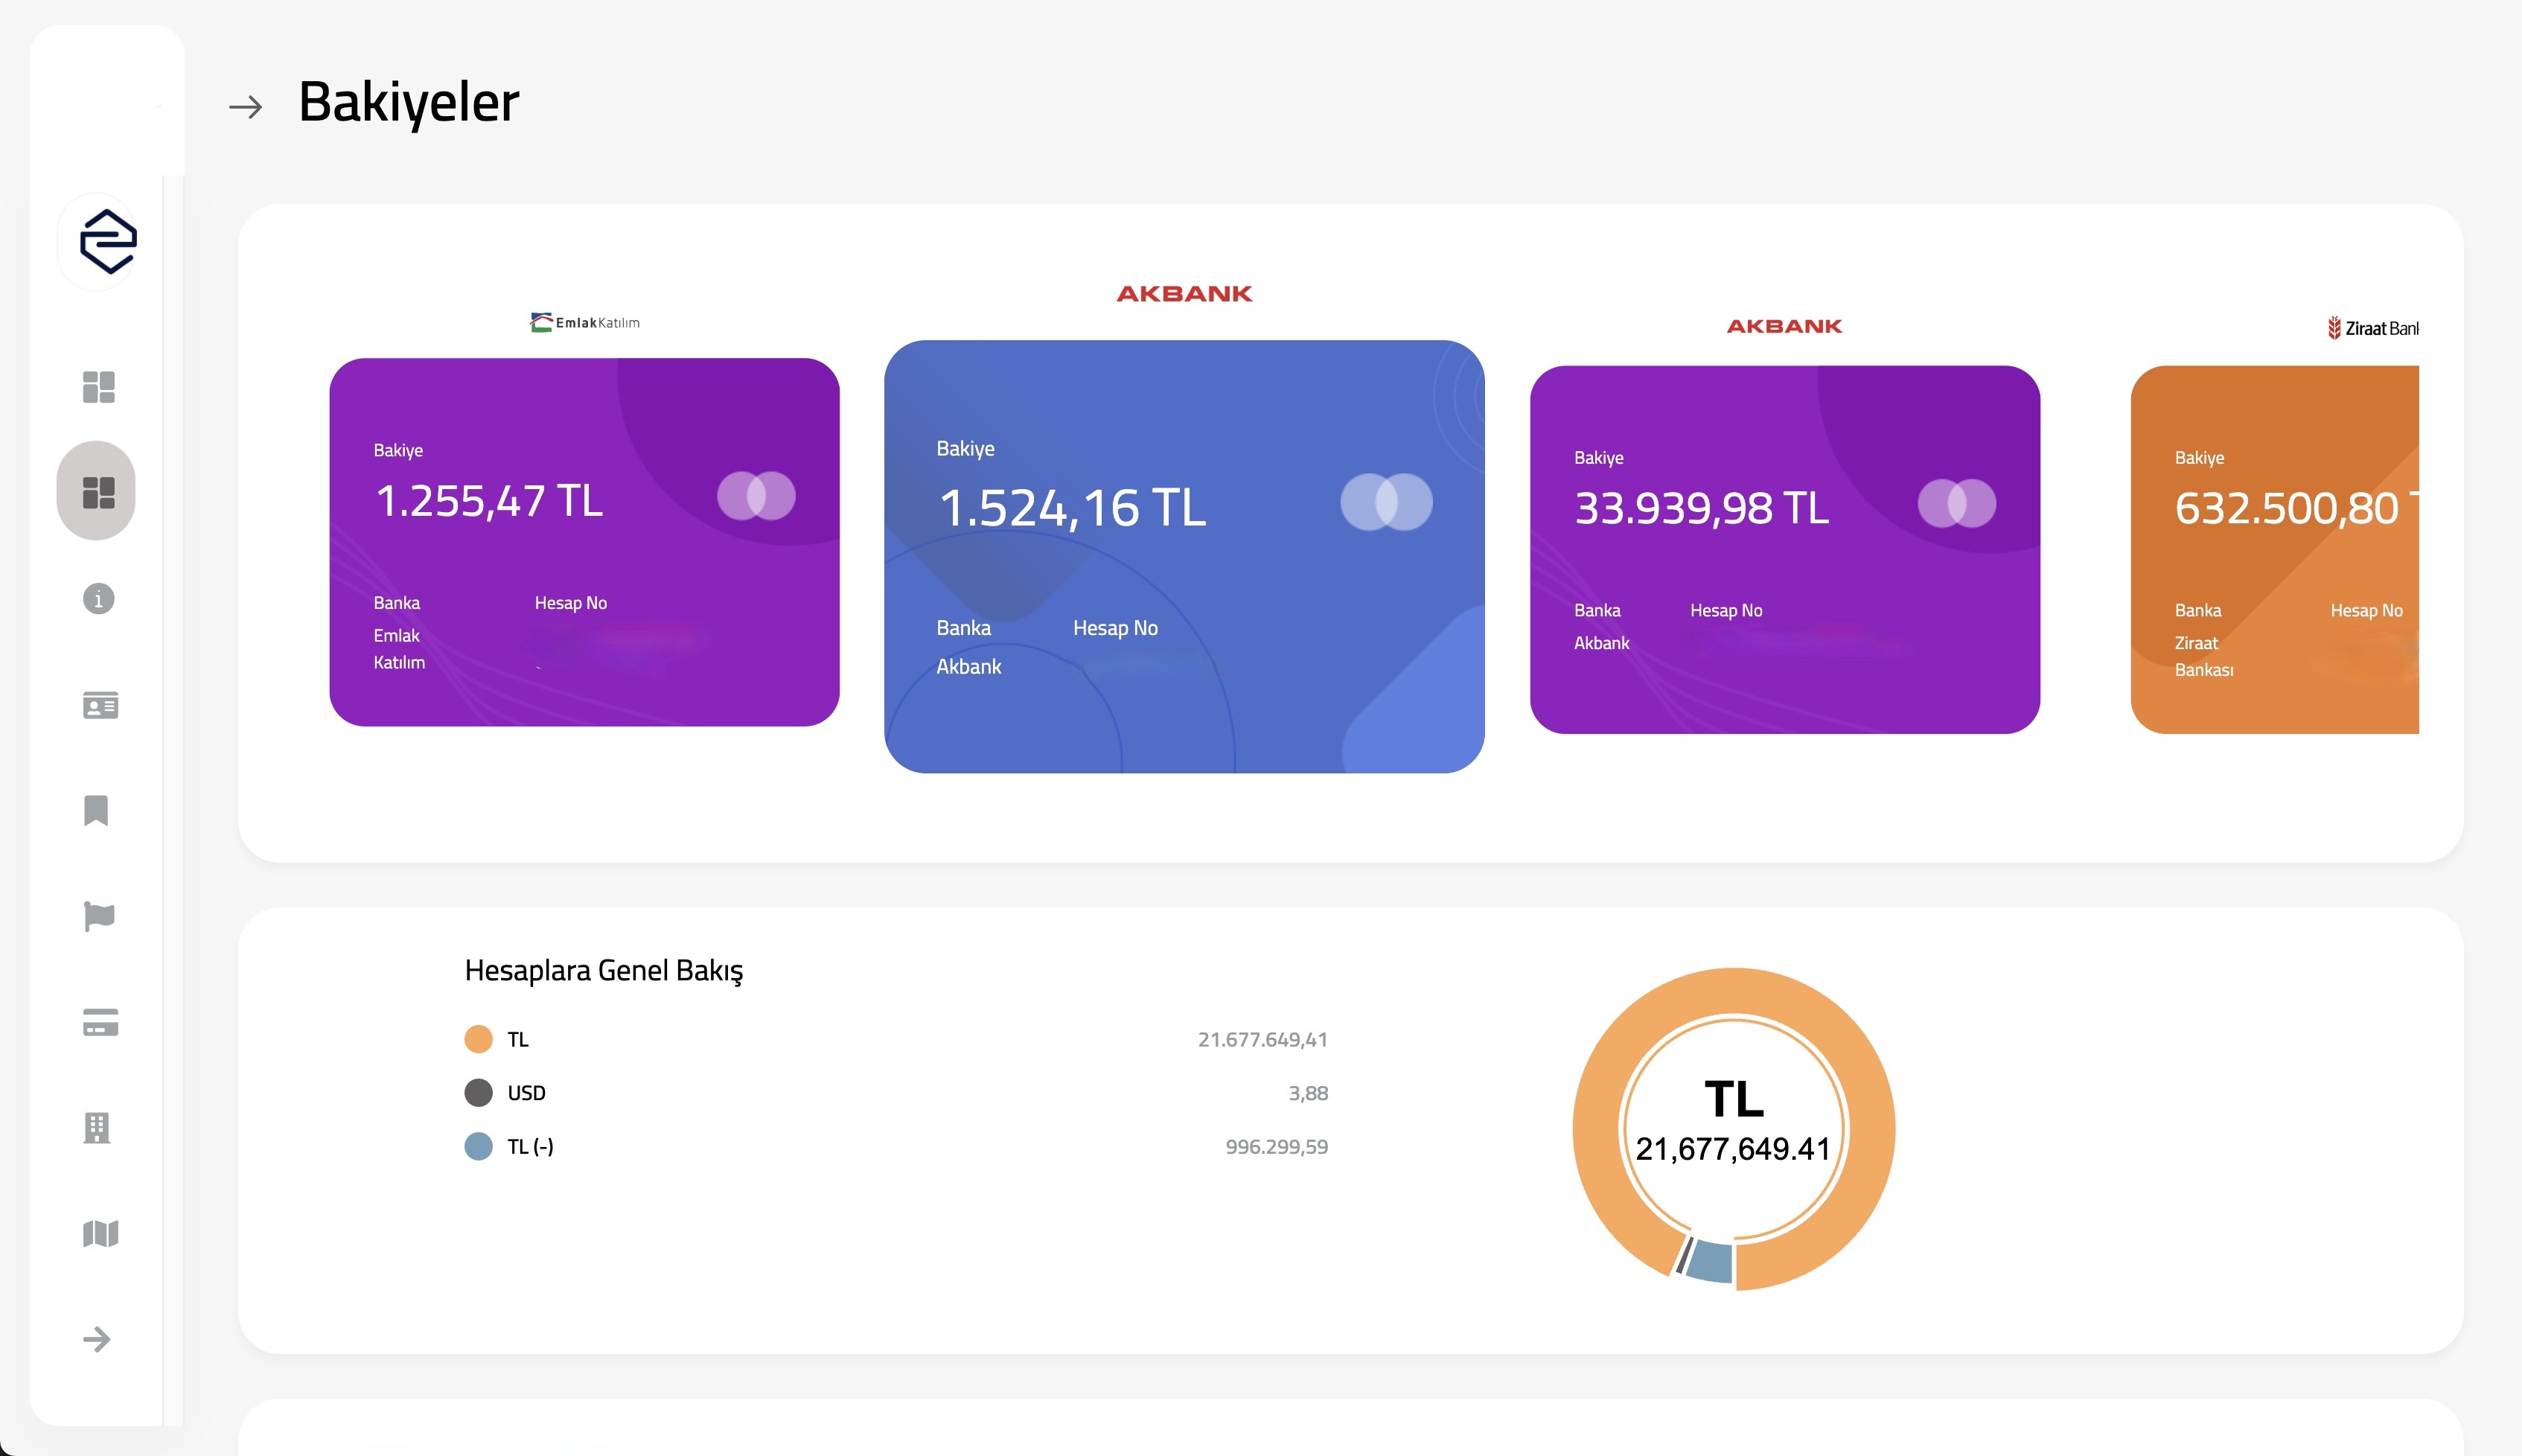
Task: Click the 1.524,16 TL balance text
Action: (1072, 508)
